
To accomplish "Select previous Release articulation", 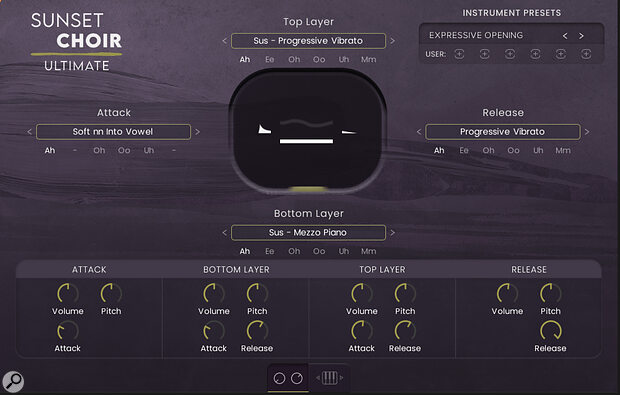I will point(419,132).
